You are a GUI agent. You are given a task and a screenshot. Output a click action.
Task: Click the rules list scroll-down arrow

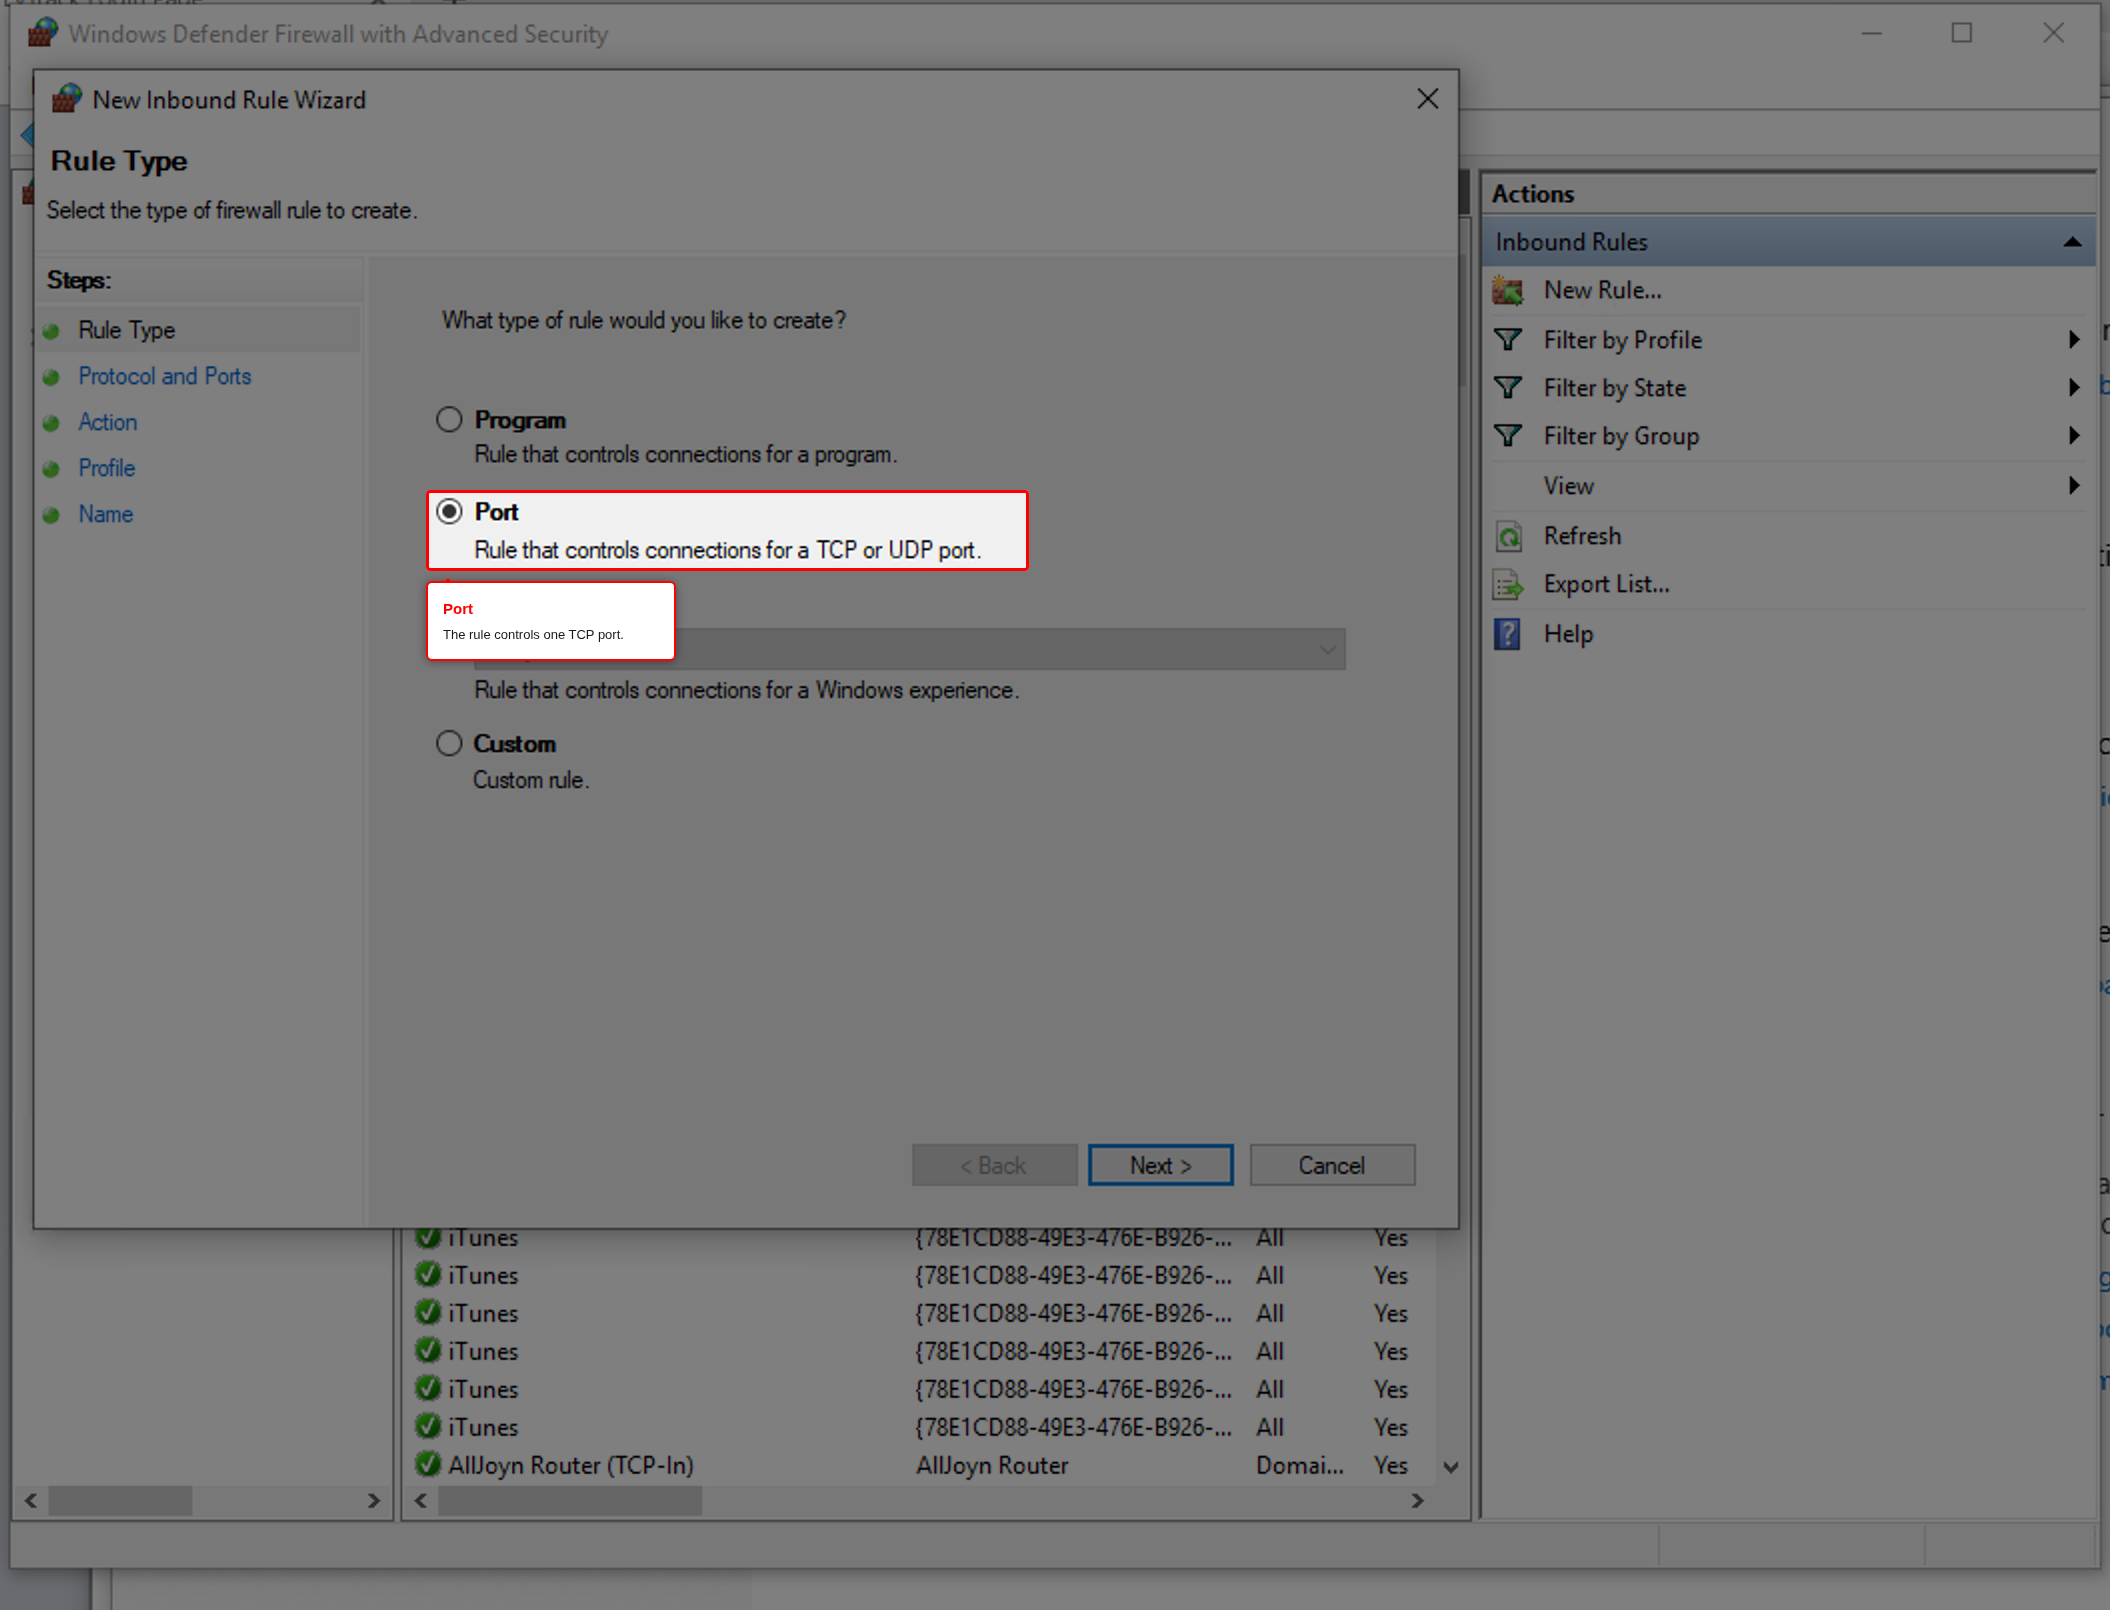1451,1467
